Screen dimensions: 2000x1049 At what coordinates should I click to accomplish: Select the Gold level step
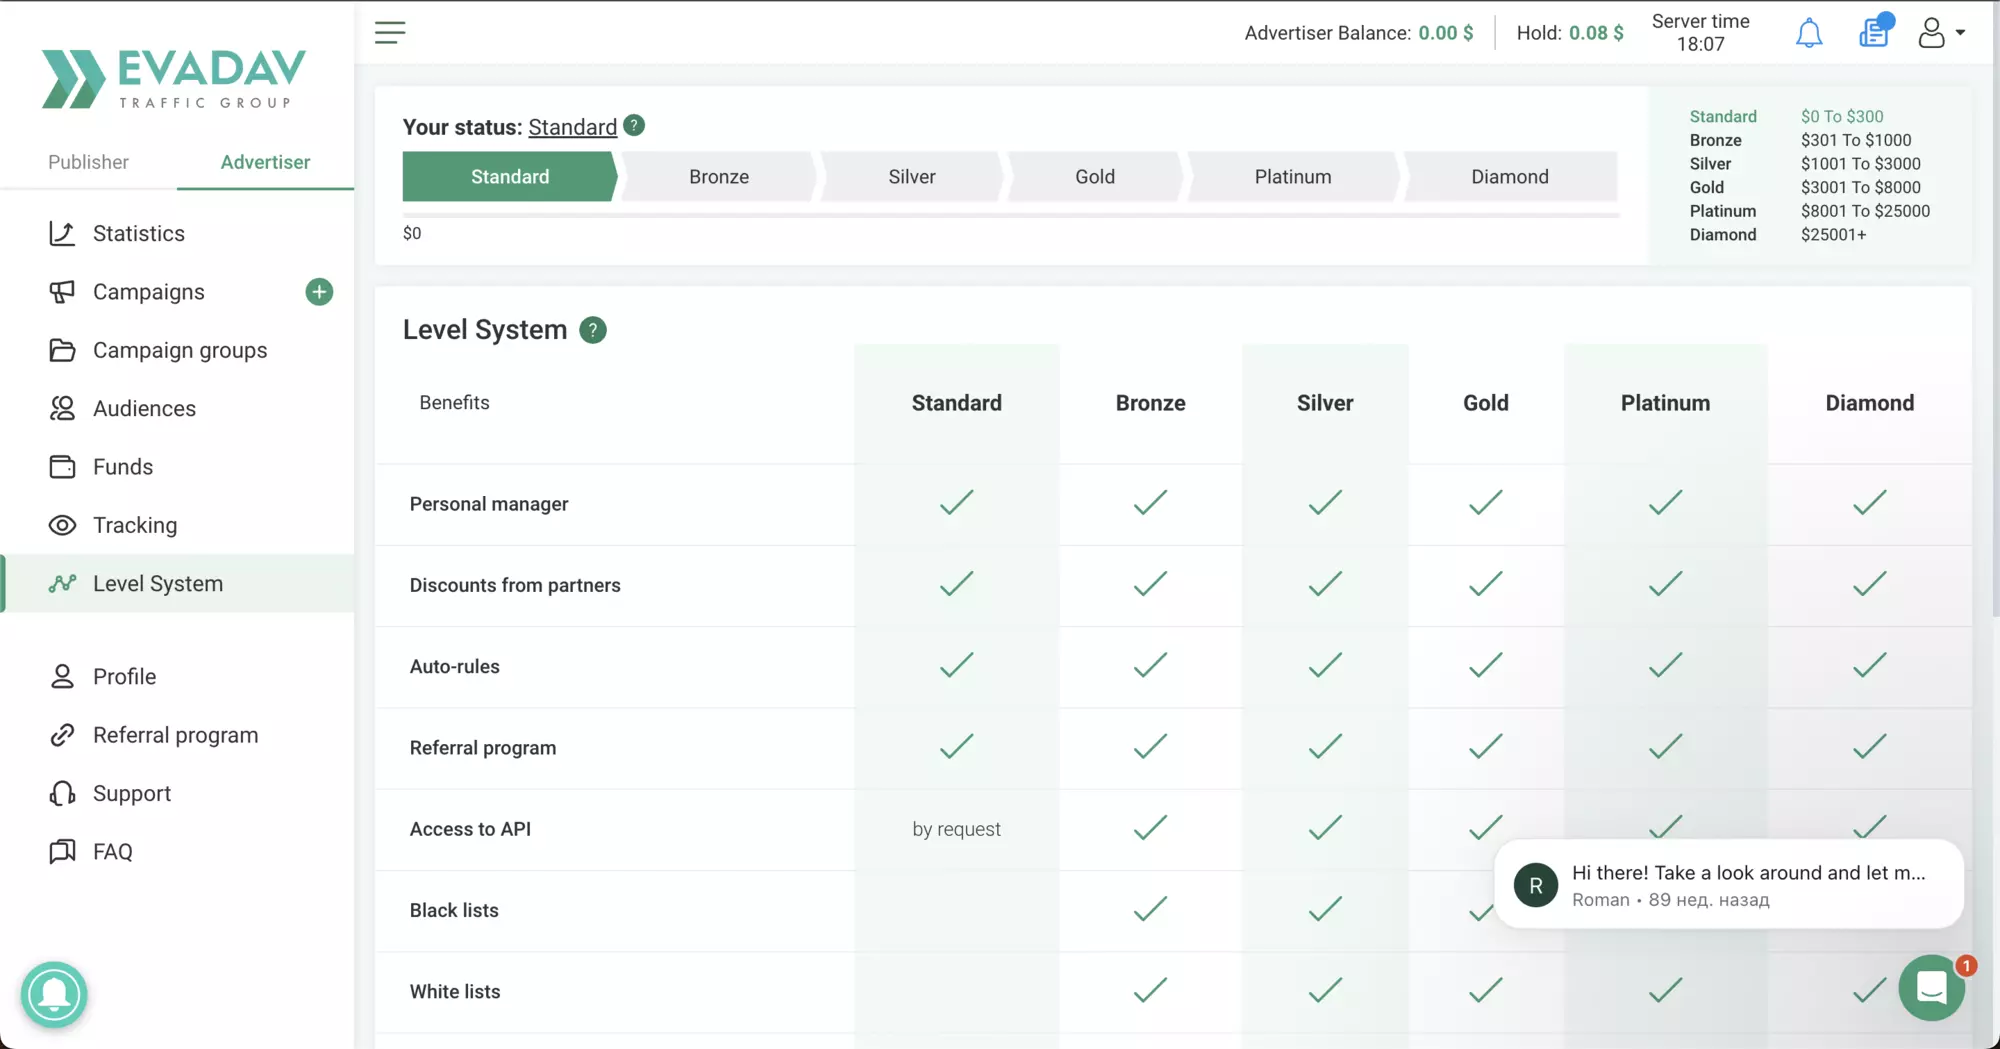[1094, 177]
